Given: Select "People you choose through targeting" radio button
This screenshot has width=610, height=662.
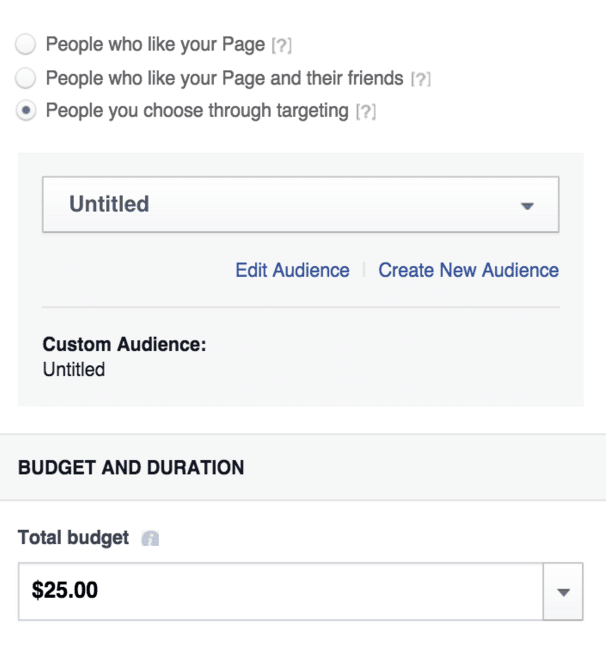Looking at the screenshot, I should pos(27,111).
